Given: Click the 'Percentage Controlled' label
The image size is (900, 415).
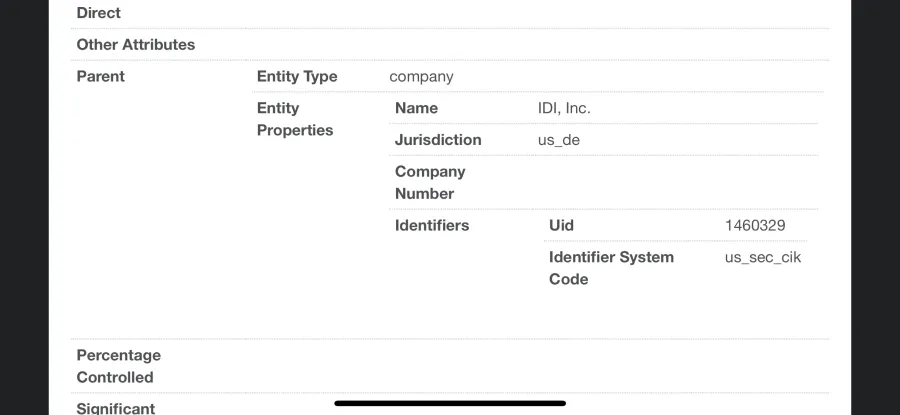Looking at the screenshot, I should [119, 366].
